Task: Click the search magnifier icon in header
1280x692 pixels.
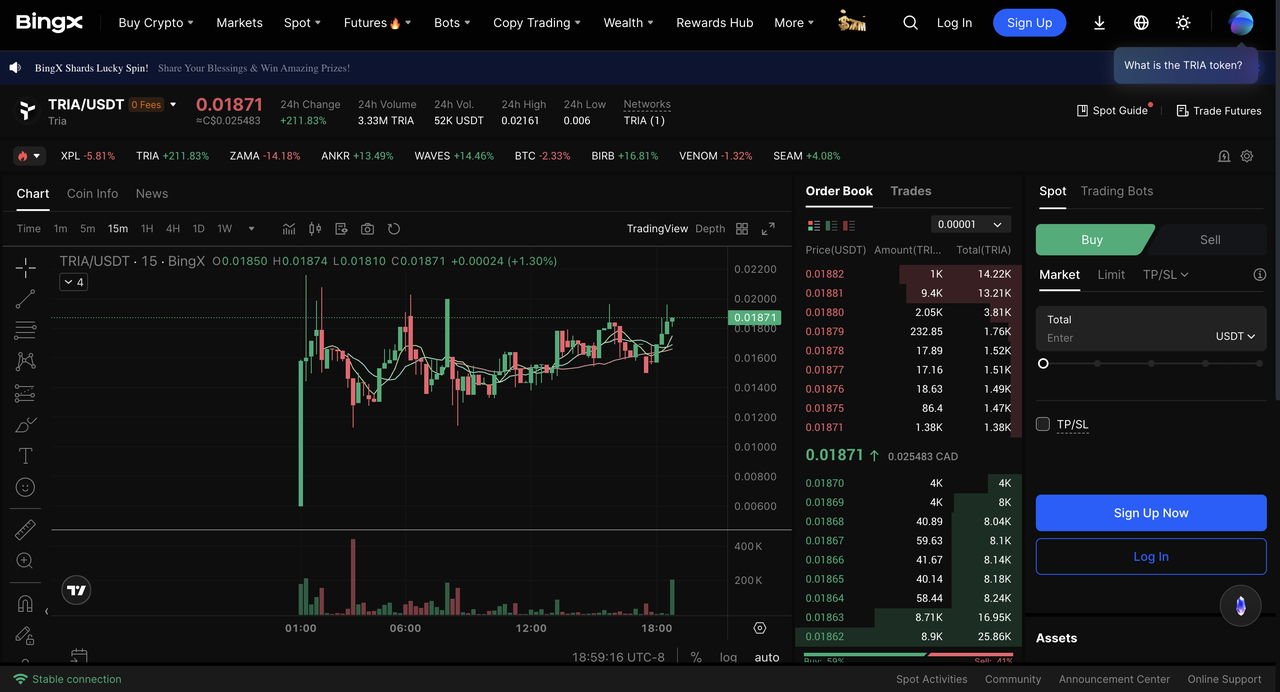Action: tap(910, 23)
